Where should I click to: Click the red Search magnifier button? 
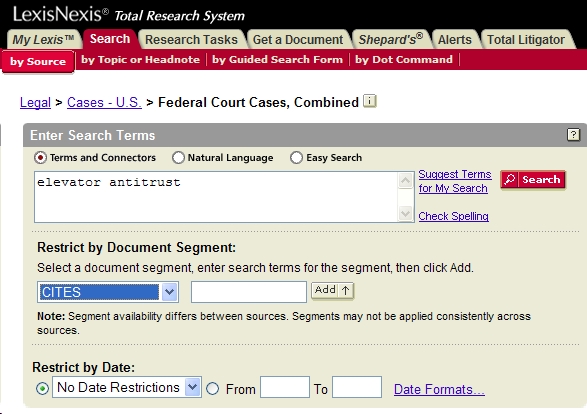pos(533,180)
